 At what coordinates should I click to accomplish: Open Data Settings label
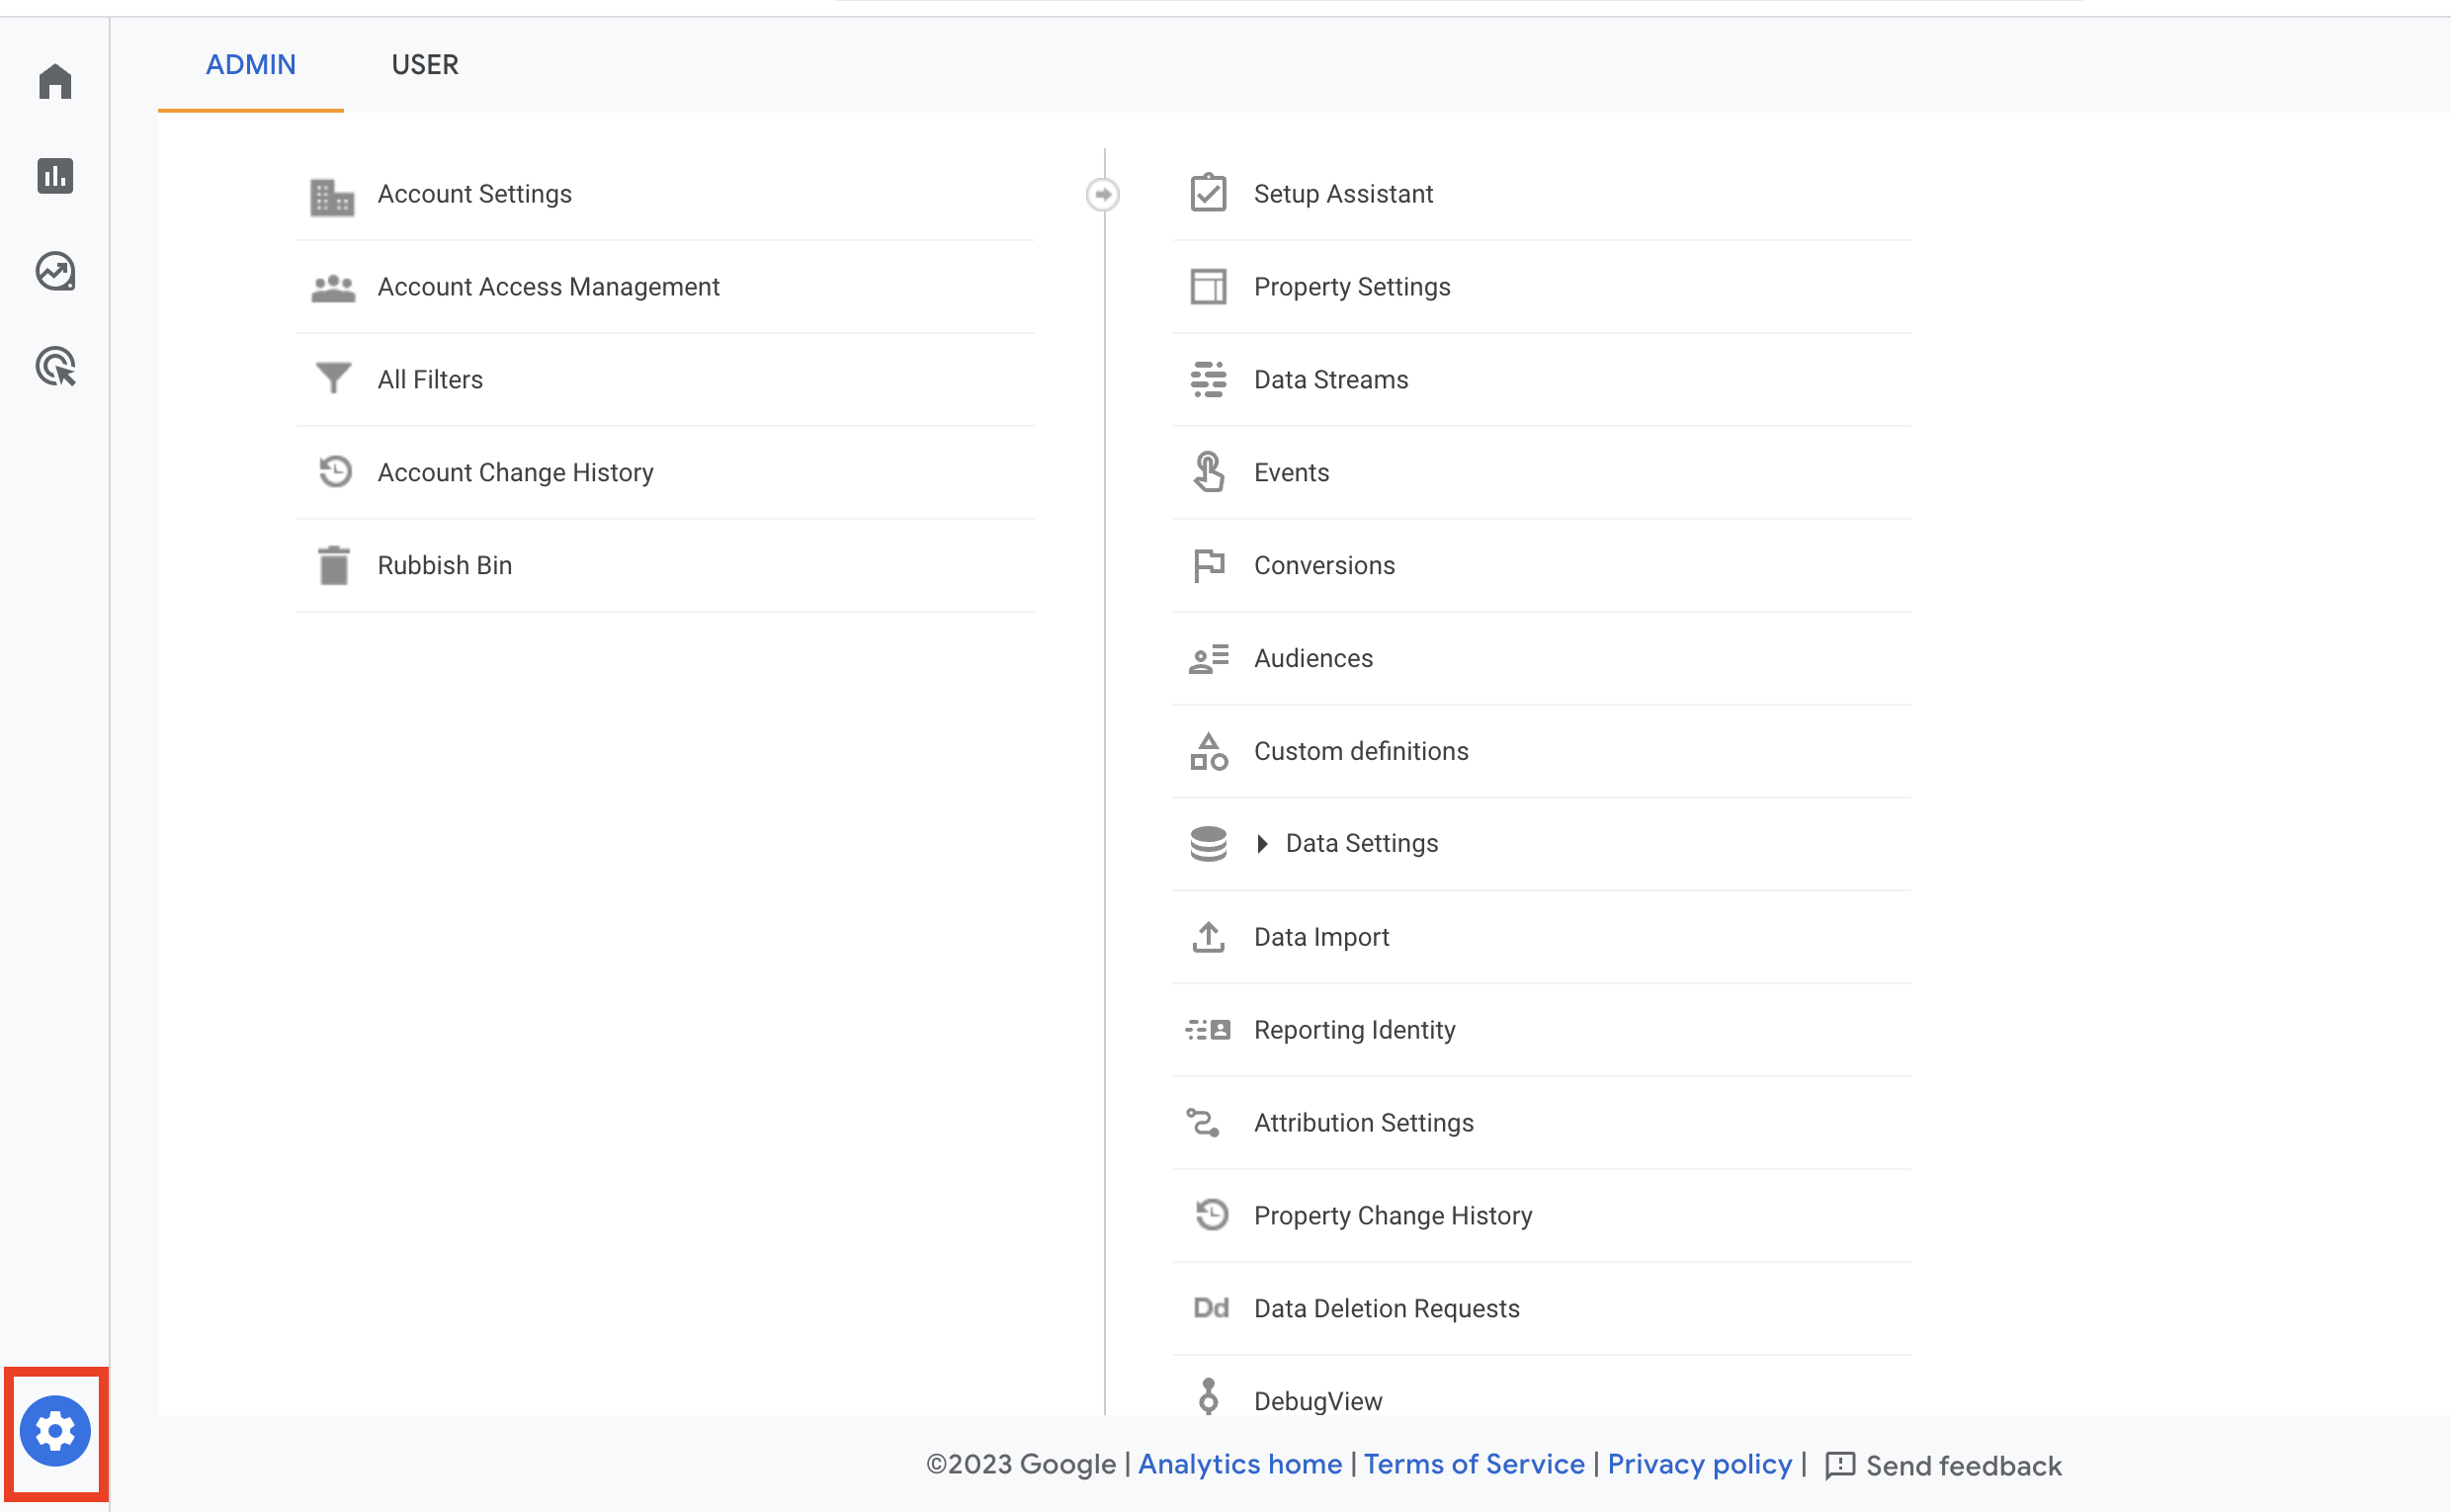[x=1362, y=843]
